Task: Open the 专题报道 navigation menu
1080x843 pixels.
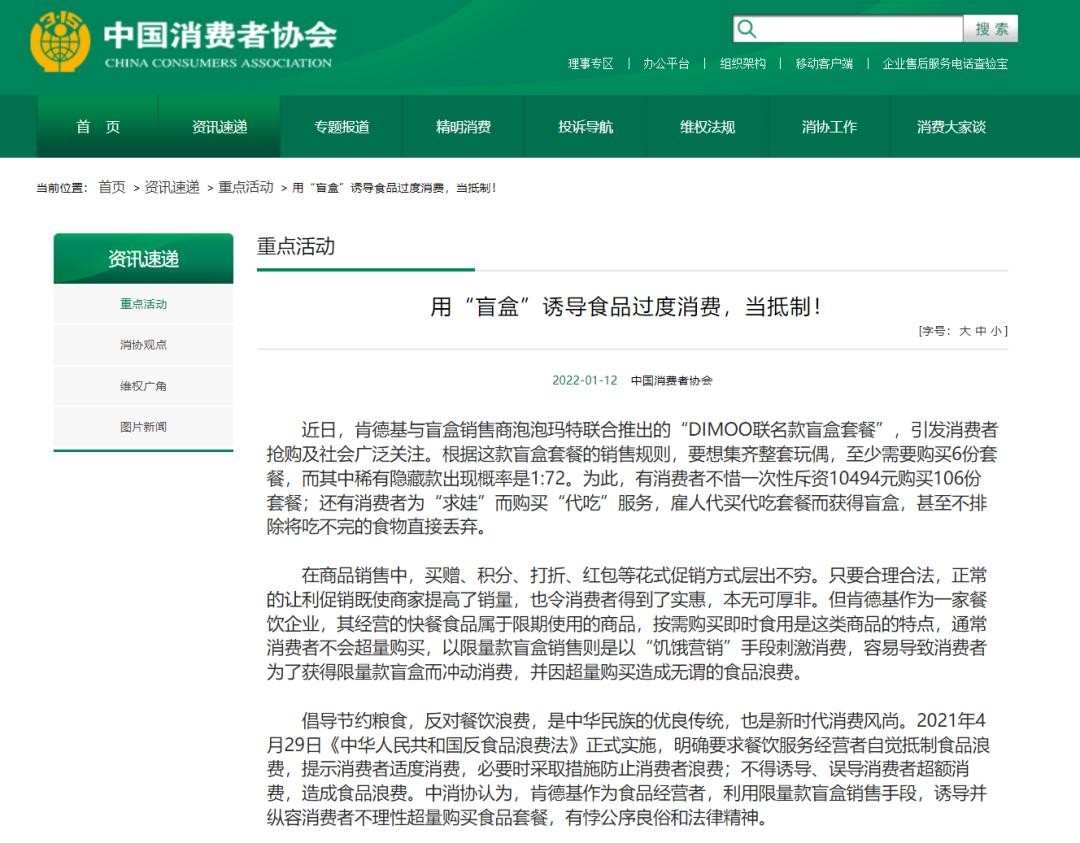Action: [342, 127]
